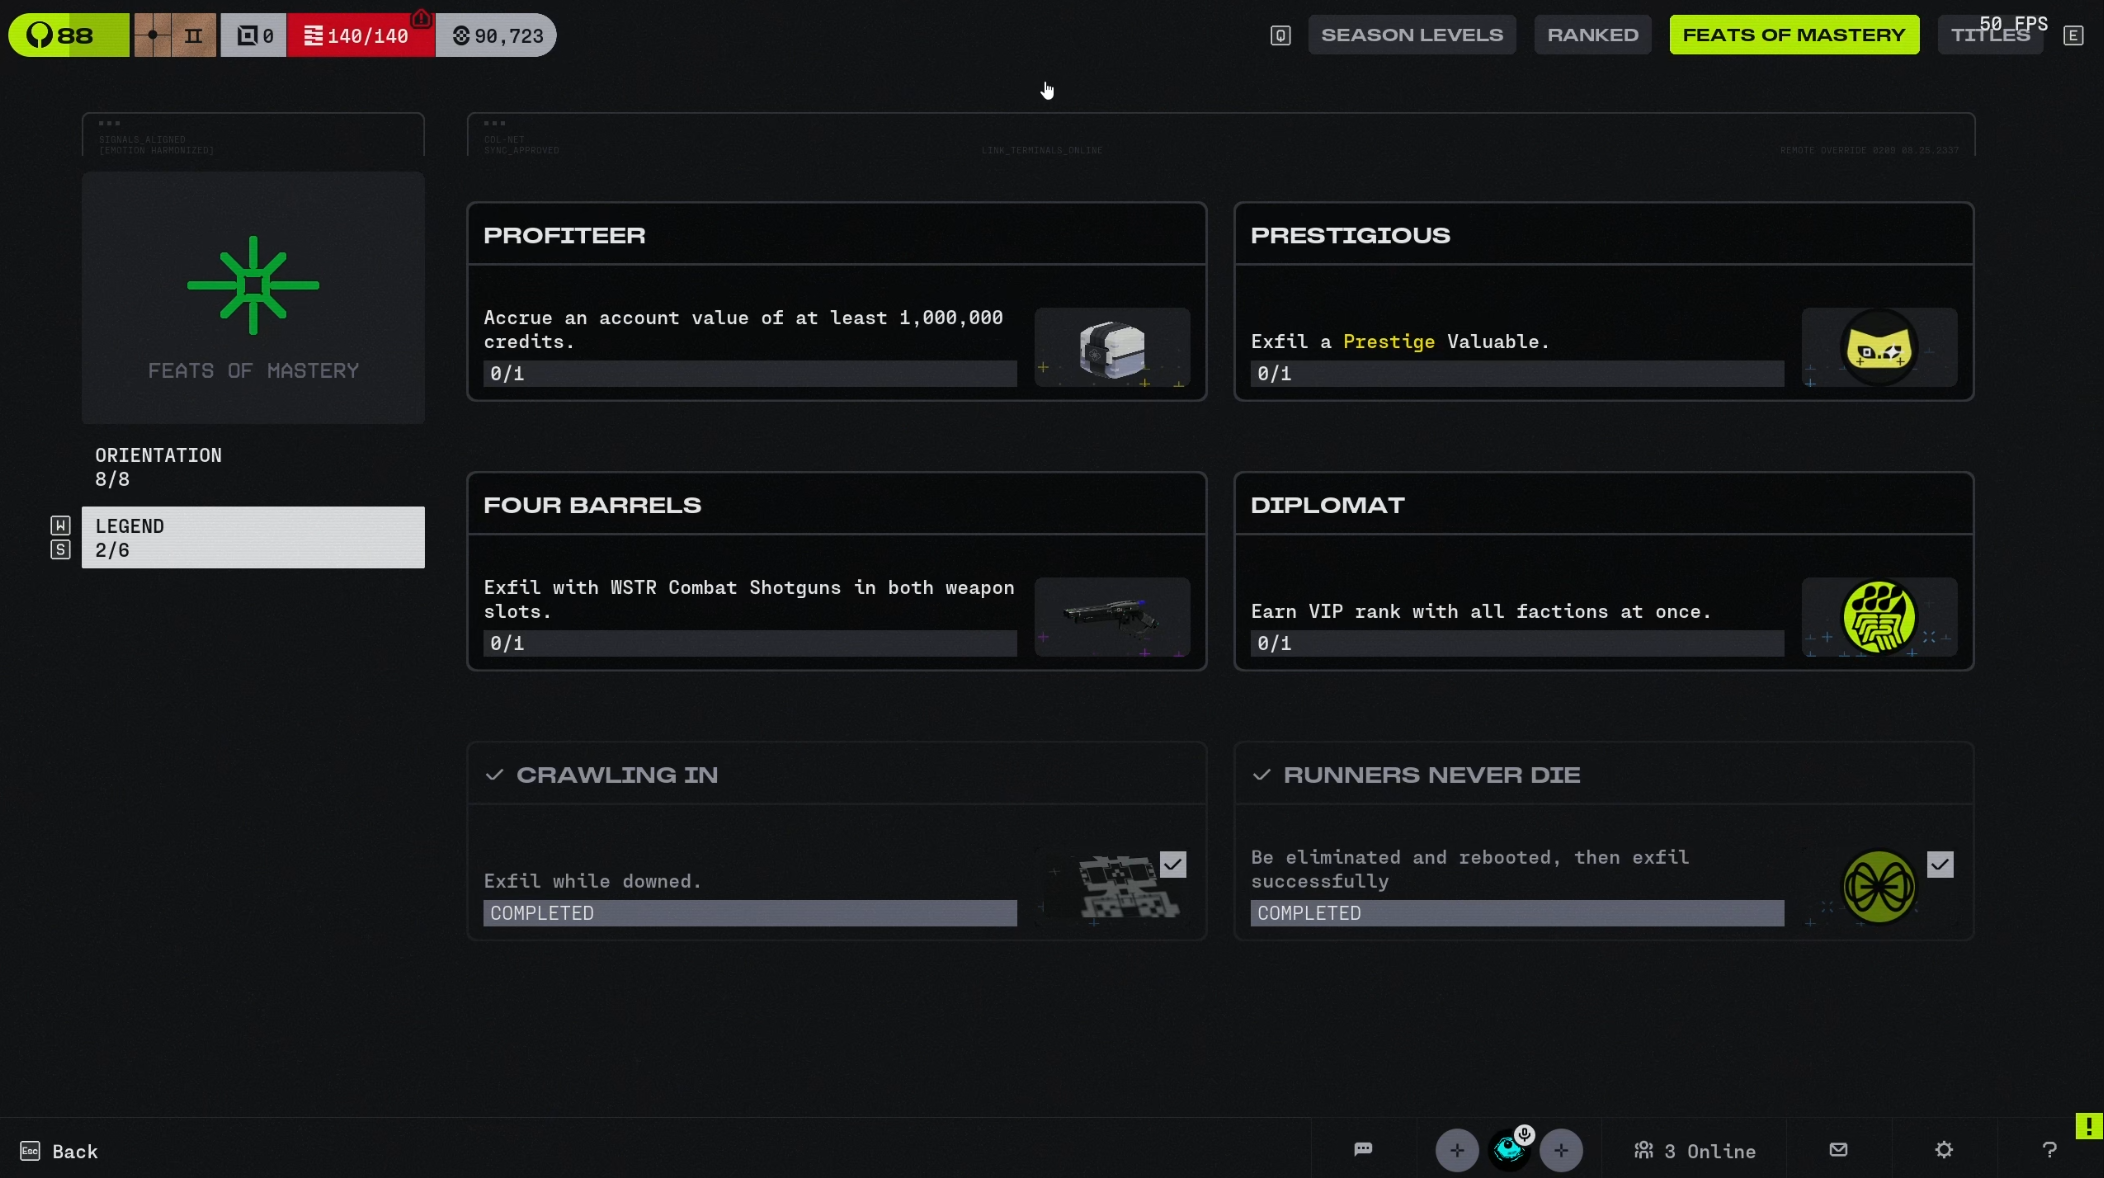Switch to the Season Levels tab
Viewport: 2104px width, 1178px height.
(x=1412, y=35)
